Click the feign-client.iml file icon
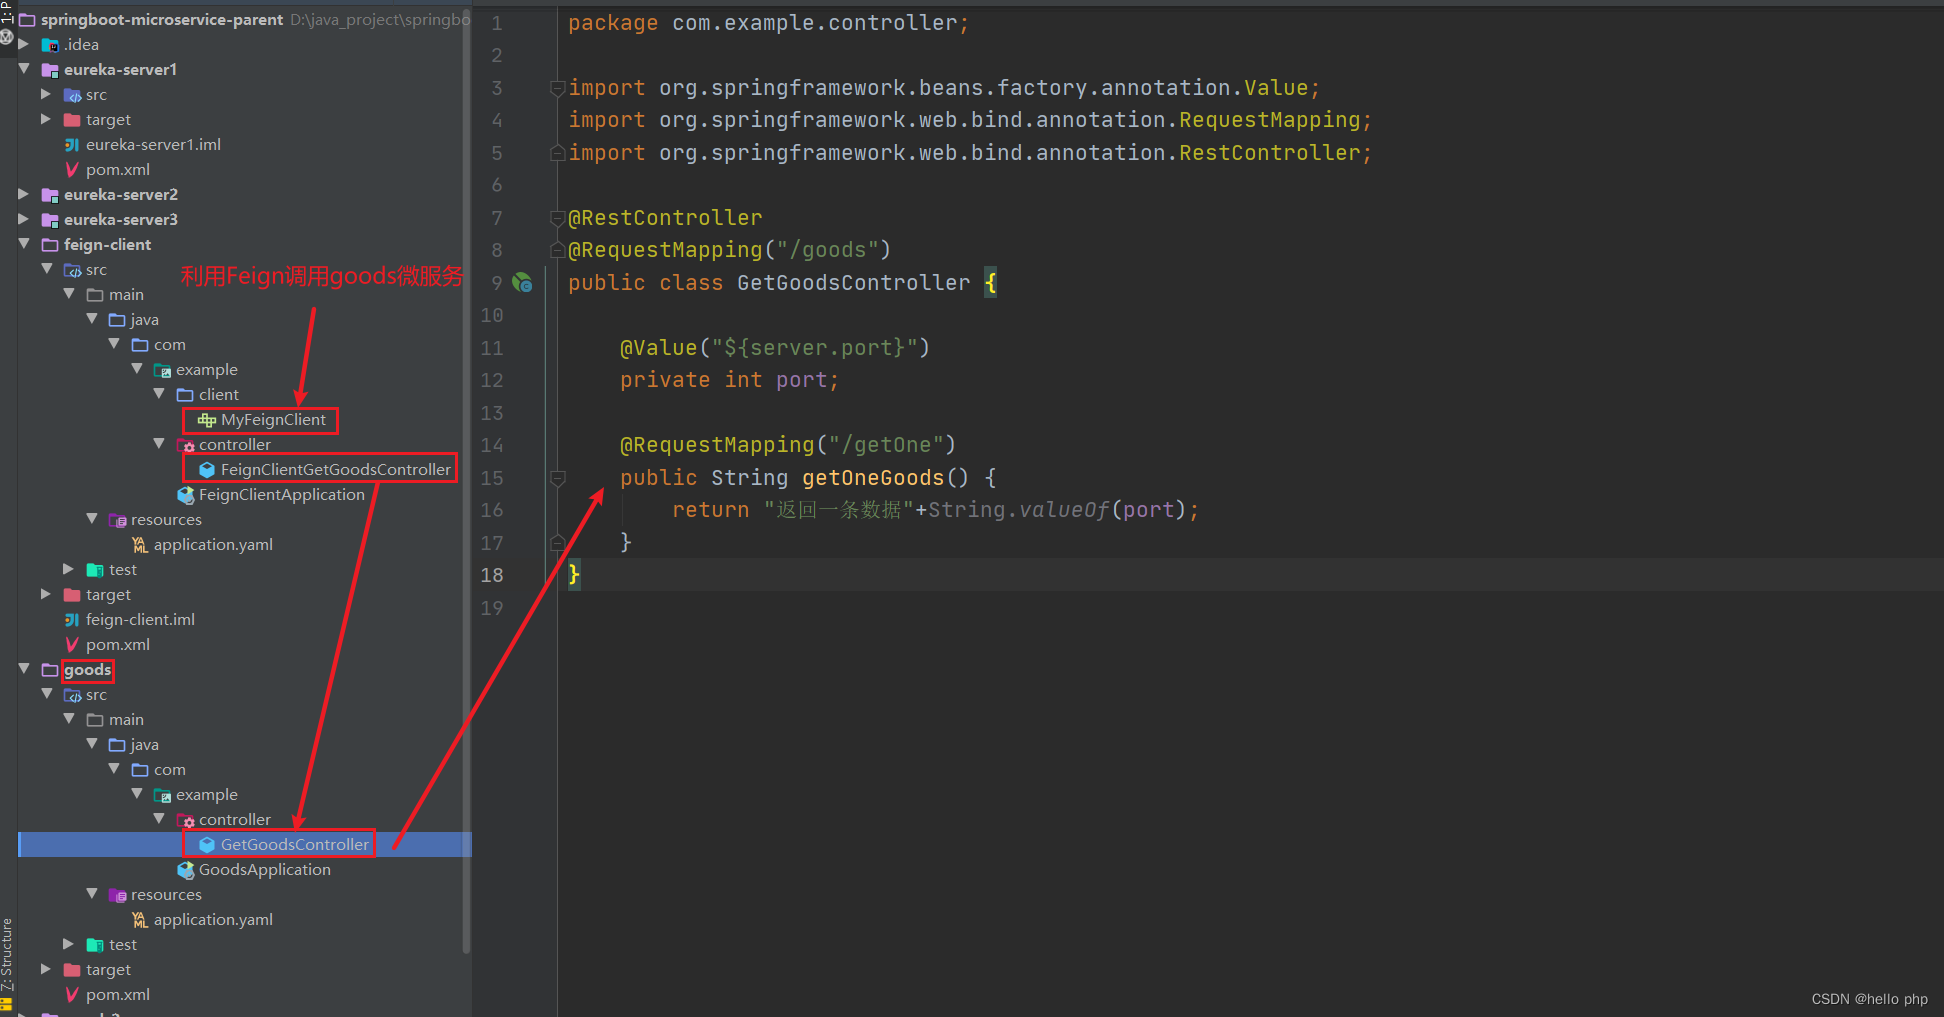 pyautogui.click(x=72, y=620)
